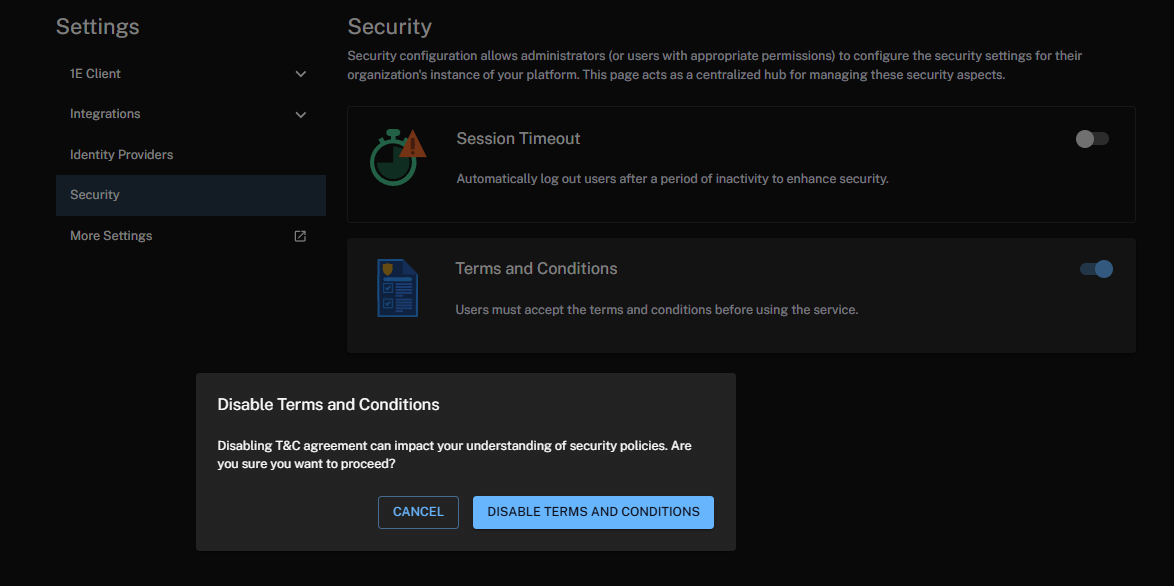The image size is (1174, 586).
Task: Select the Security sidebar item
Action: [95, 195]
